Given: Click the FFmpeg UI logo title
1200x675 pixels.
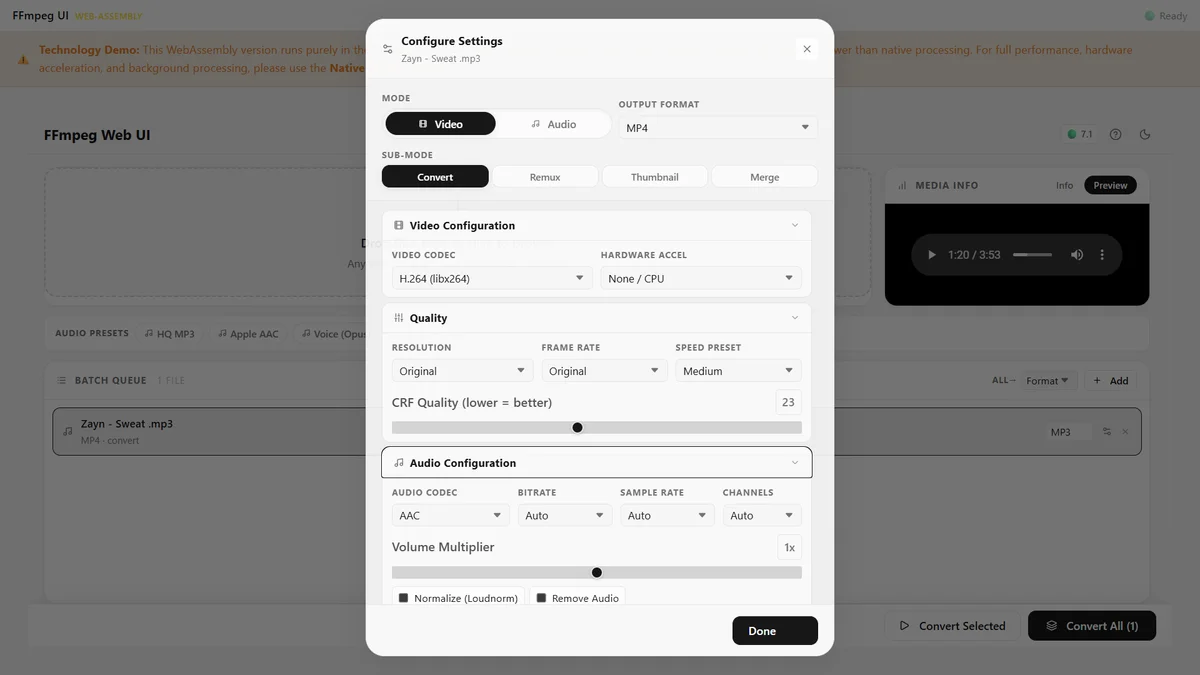Looking at the screenshot, I should [x=41, y=16].
